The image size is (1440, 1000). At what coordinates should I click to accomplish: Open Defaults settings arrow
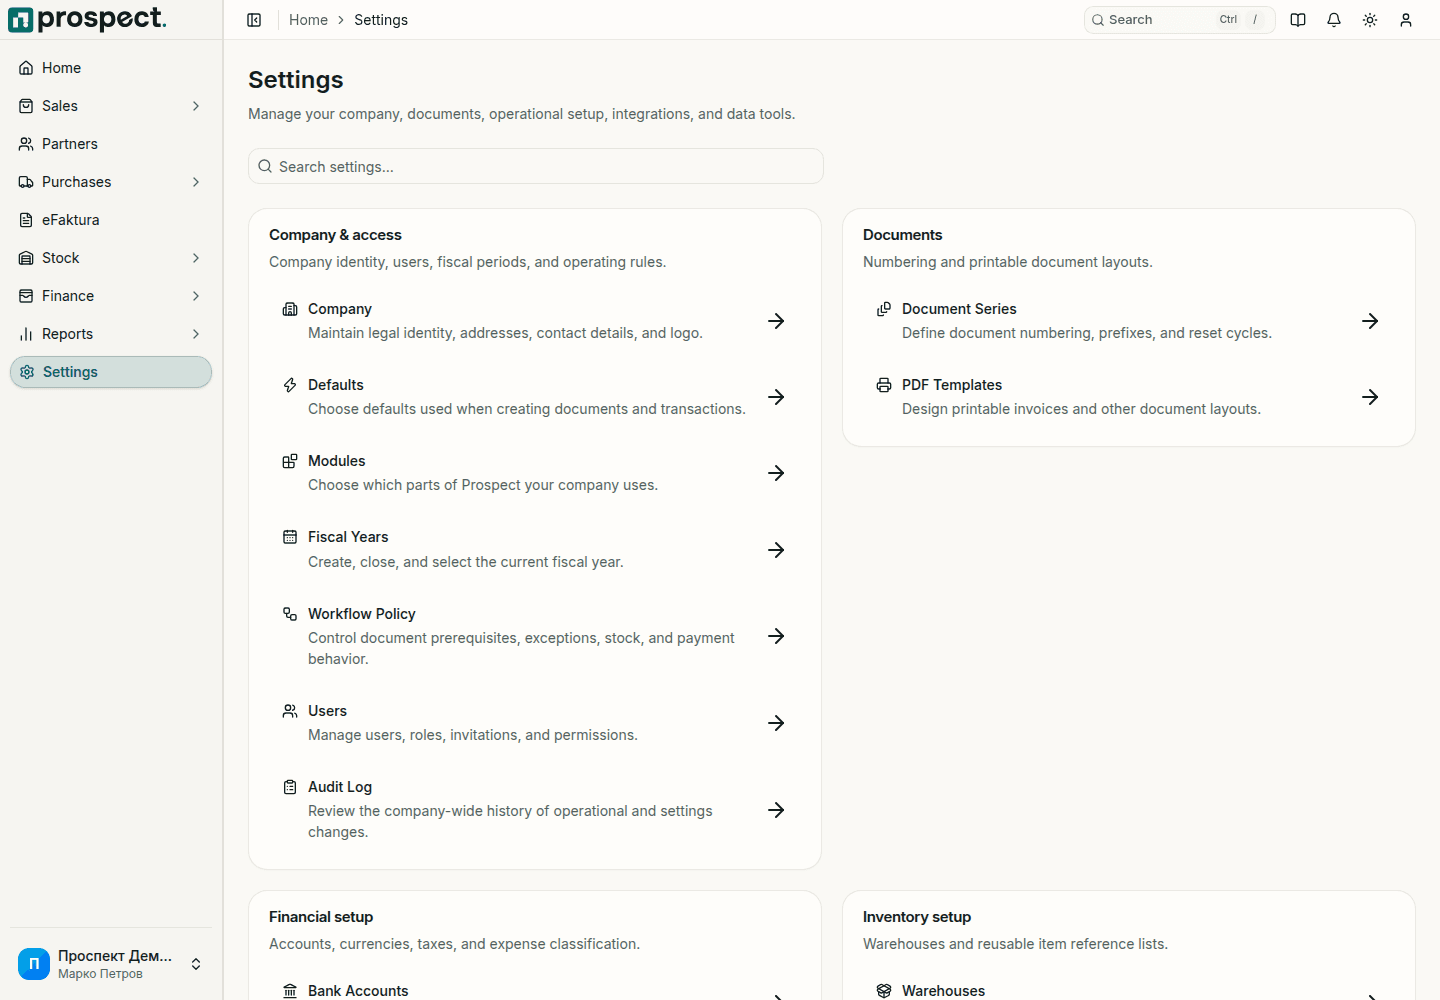[776, 397]
